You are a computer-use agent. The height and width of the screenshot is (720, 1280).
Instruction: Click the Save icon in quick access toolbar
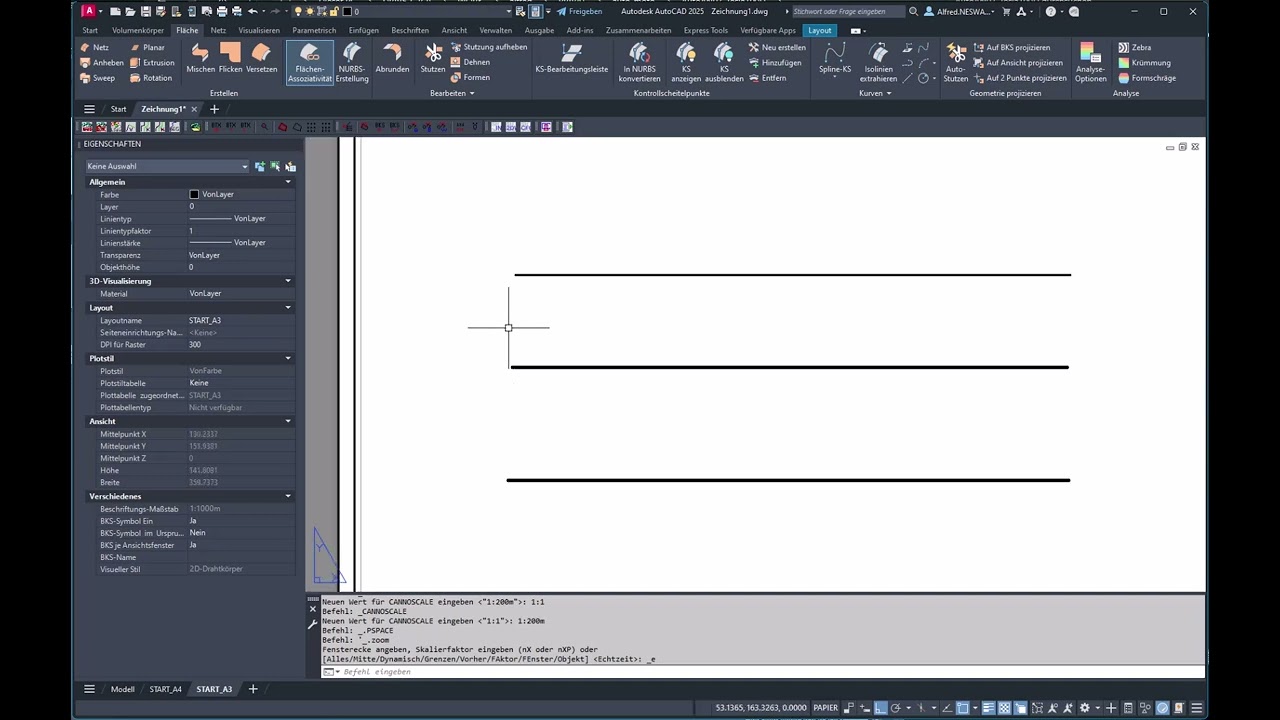(146, 11)
